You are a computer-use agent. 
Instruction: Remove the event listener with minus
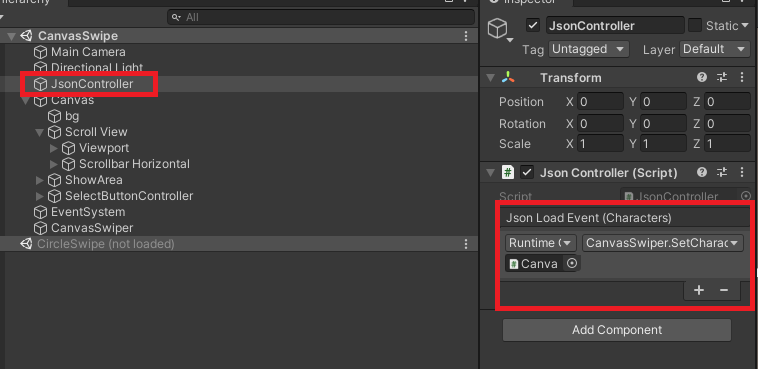(724, 290)
